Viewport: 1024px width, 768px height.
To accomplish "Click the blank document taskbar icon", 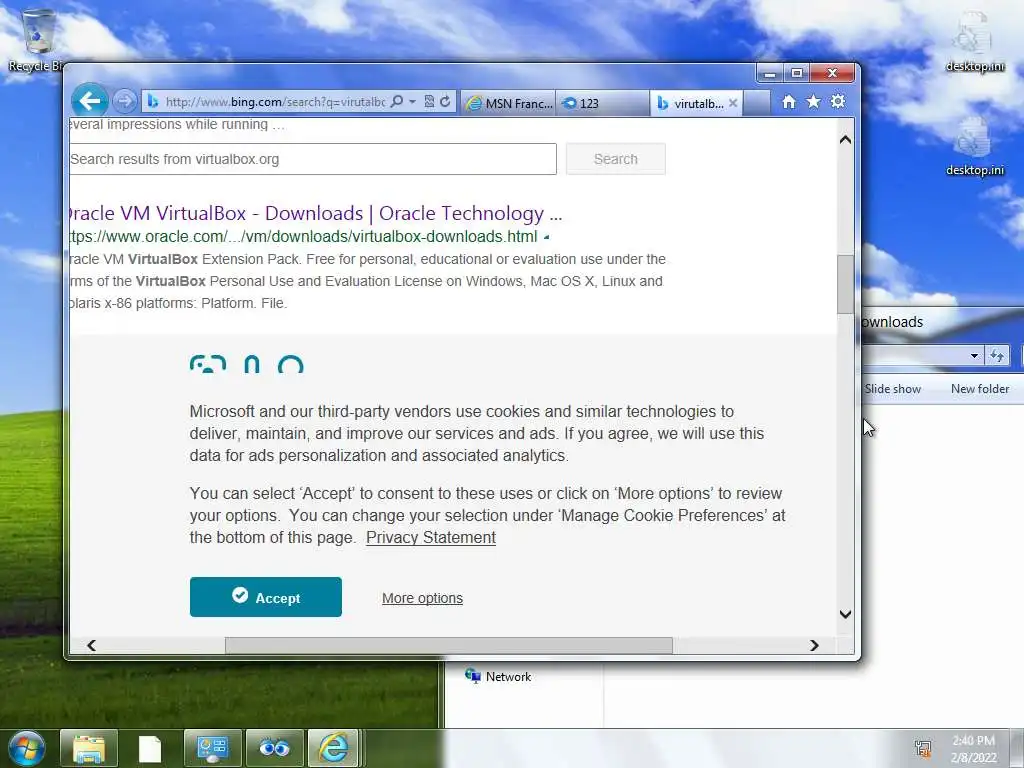I will [150, 748].
